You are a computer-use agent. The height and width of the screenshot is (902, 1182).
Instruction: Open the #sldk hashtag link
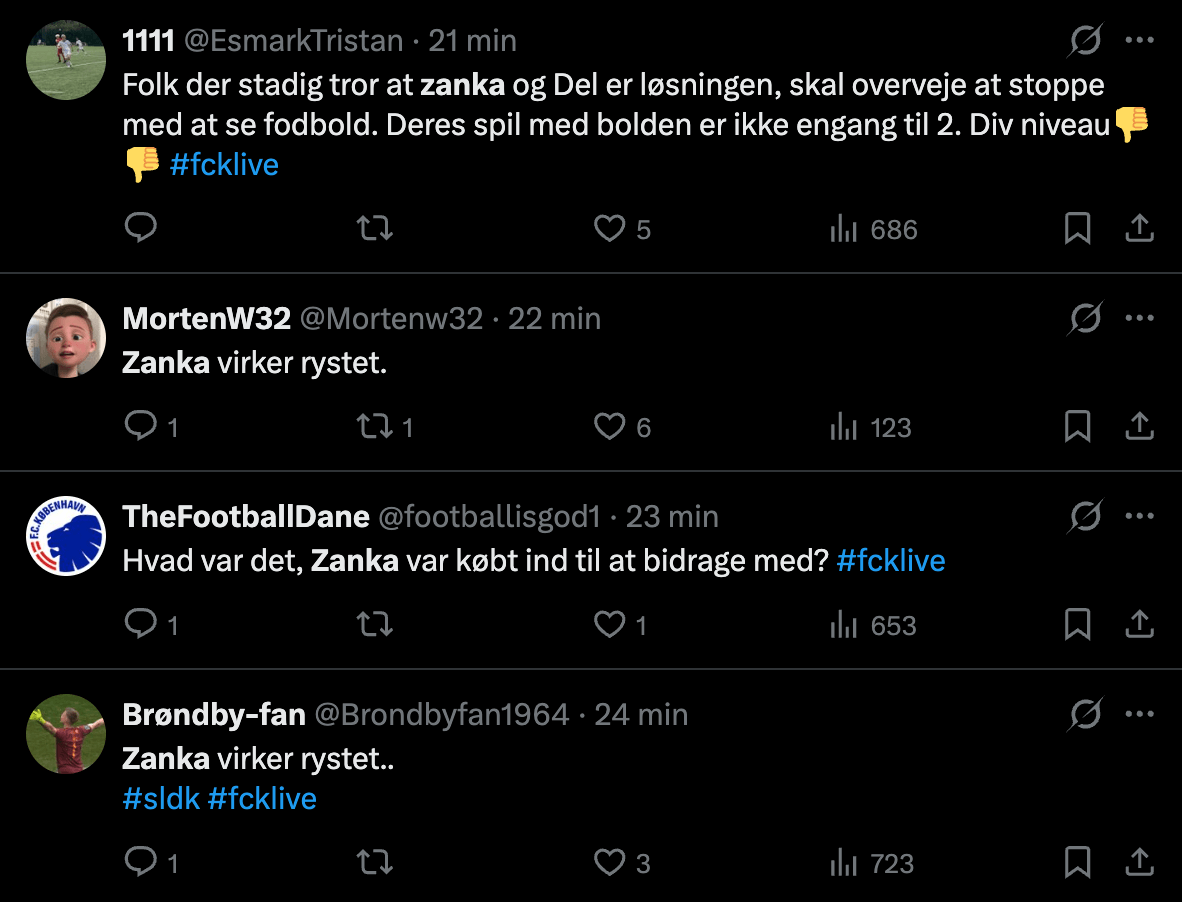(x=161, y=798)
